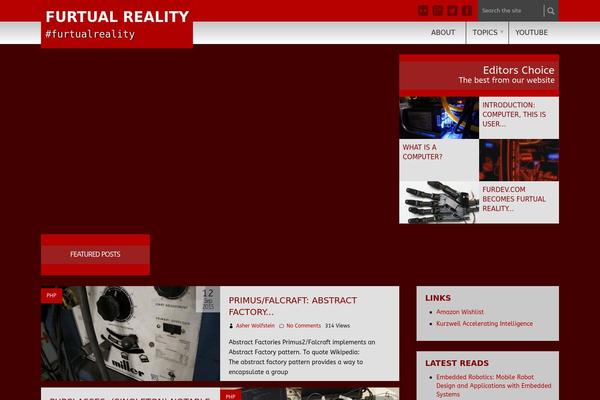This screenshot has width=600, height=400.
Task: Click the Links widget heading
Action: (438, 298)
